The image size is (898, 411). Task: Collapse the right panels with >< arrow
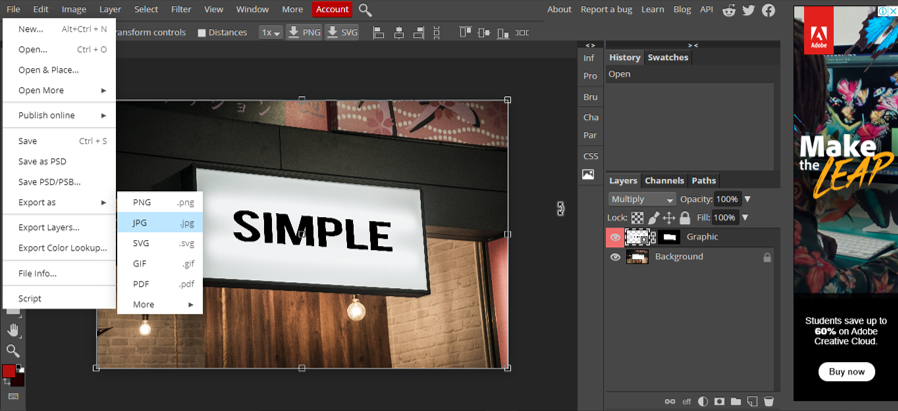click(692, 45)
